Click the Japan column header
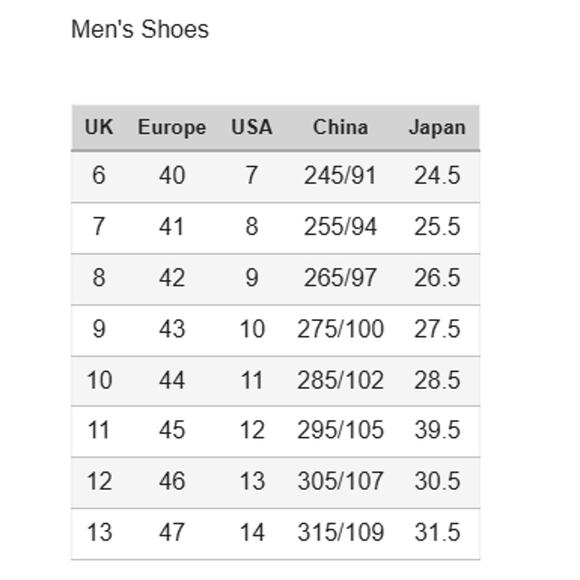 pyautogui.click(x=437, y=128)
